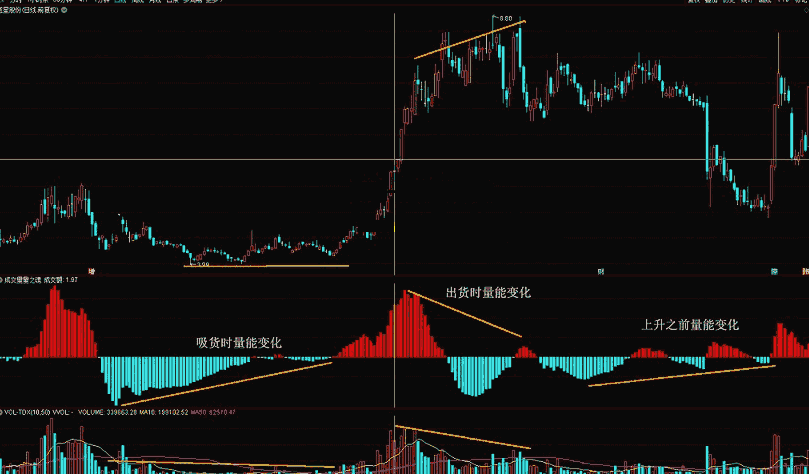Image resolution: width=809 pixels, height=474 pixels.
Task: Click the MA50 82570.47 readout
Action: [x=214, y=412]
